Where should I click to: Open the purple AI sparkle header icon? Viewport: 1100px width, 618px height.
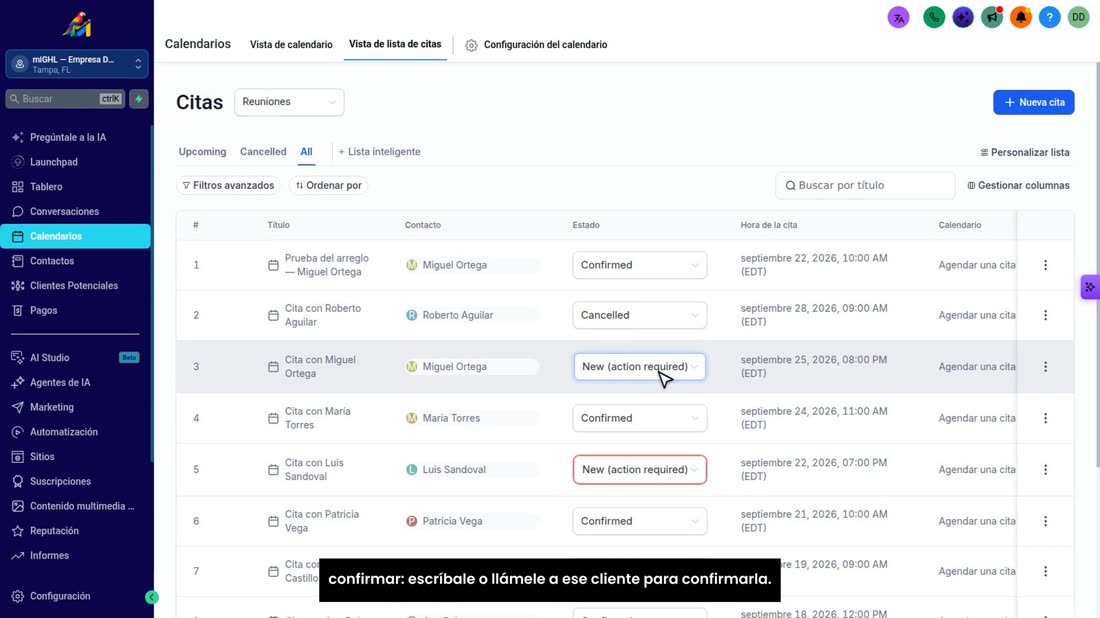click(962, 18)
